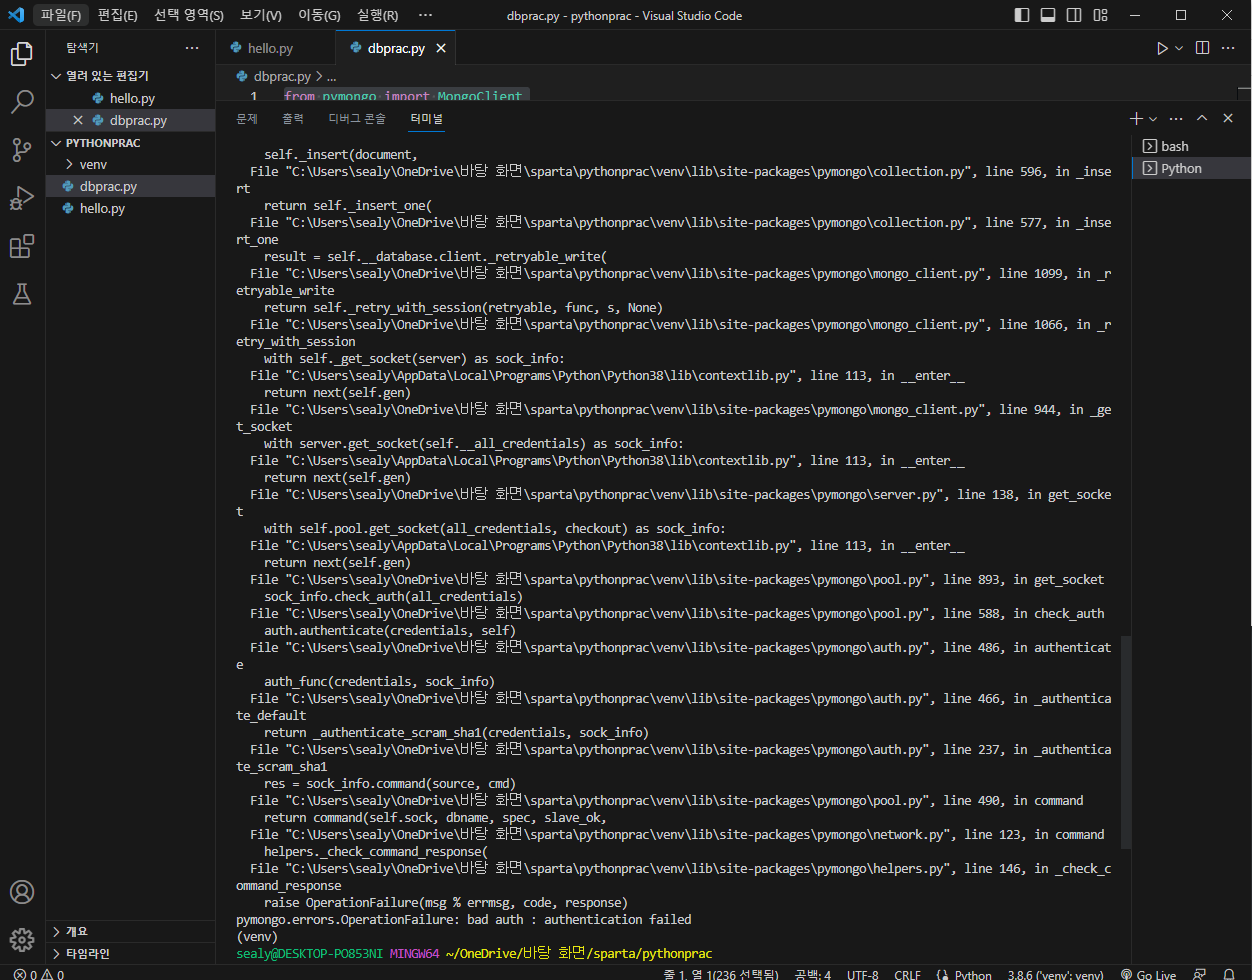Screen dimensions: 1252x980
Task: Click line and column indicator in status bar
Action: tap(720, 974)
